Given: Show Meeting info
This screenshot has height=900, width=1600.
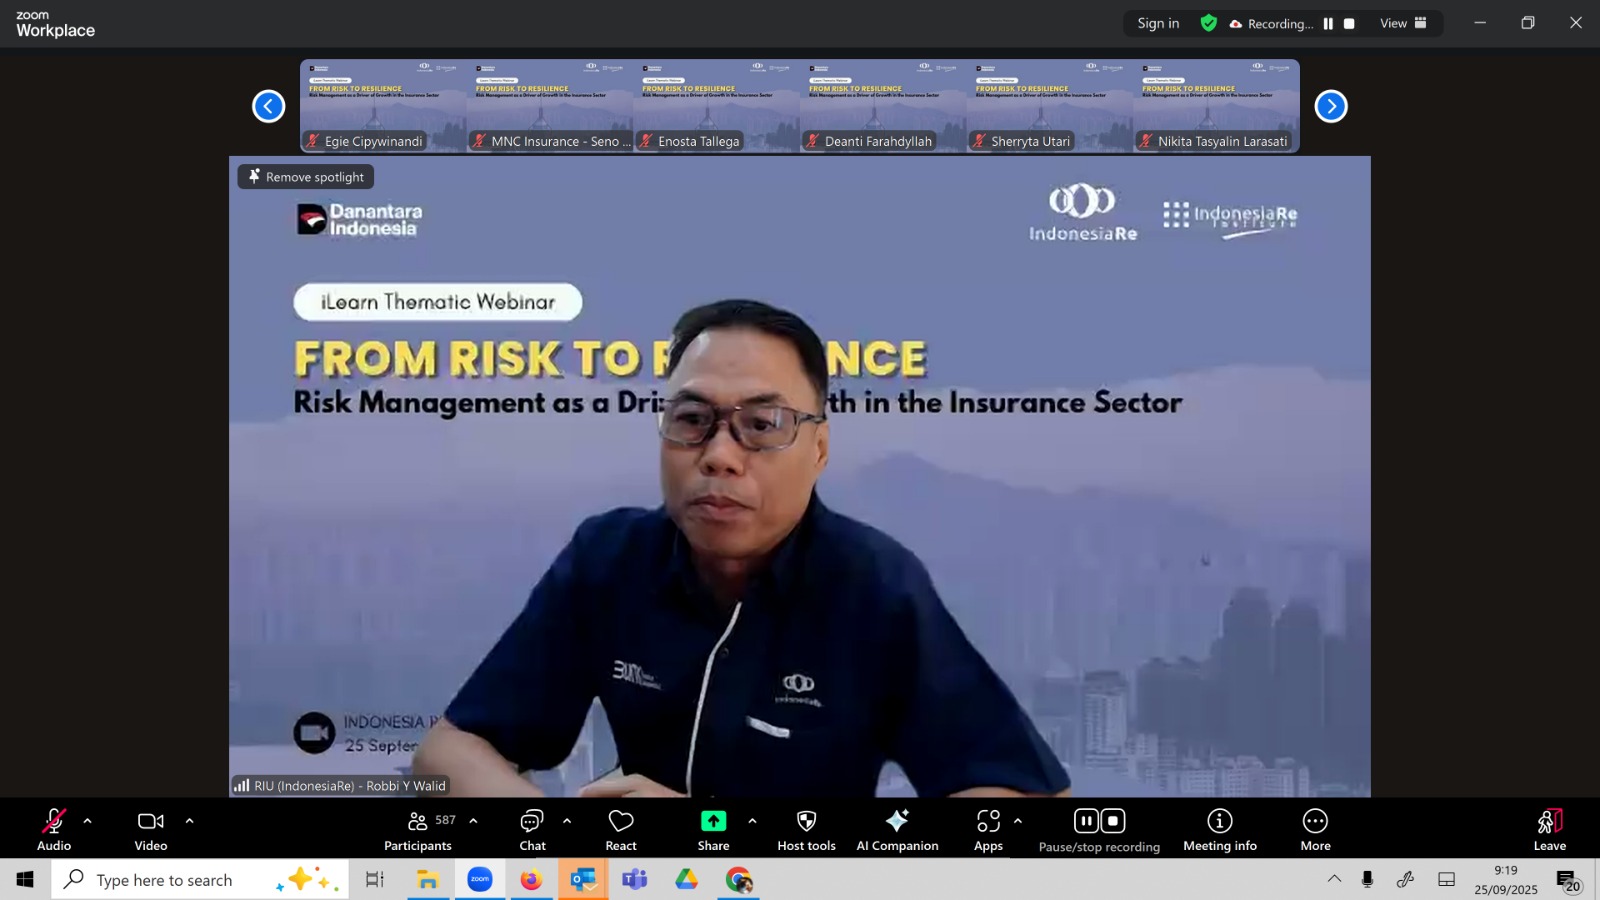Looking at the screenshot, I should pos(1219,830).
